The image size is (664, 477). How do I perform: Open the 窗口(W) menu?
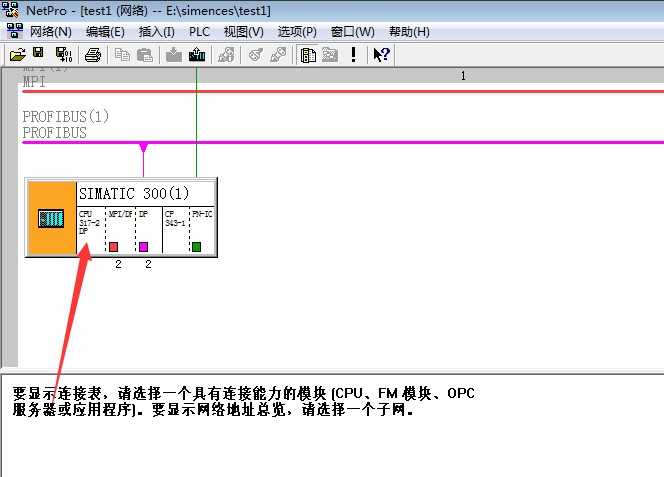tap(352, 32)
